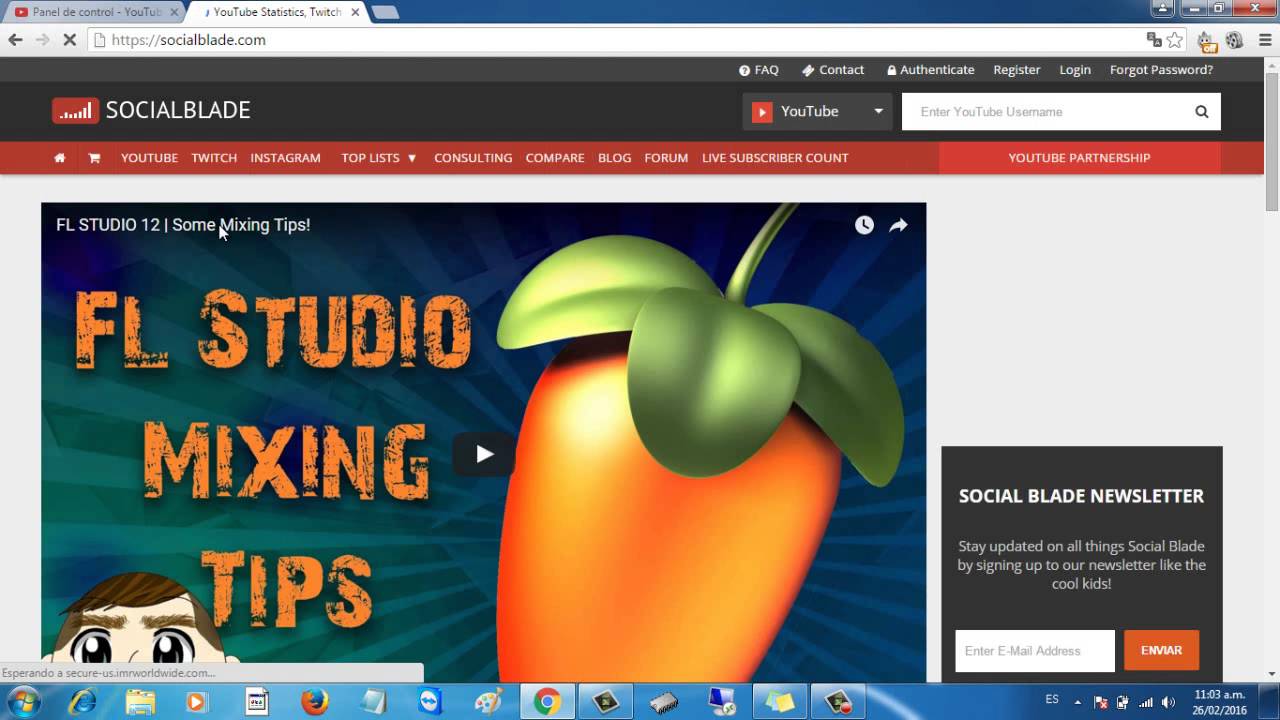Play the FL Studio Mixing Tips video

point(484,454)
